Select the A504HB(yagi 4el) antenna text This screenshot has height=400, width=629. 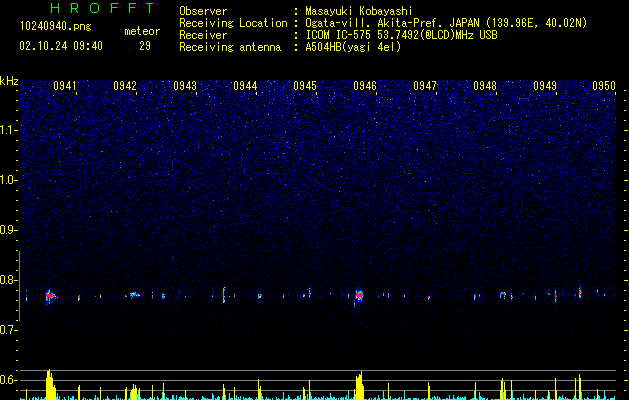click(353, 47)
